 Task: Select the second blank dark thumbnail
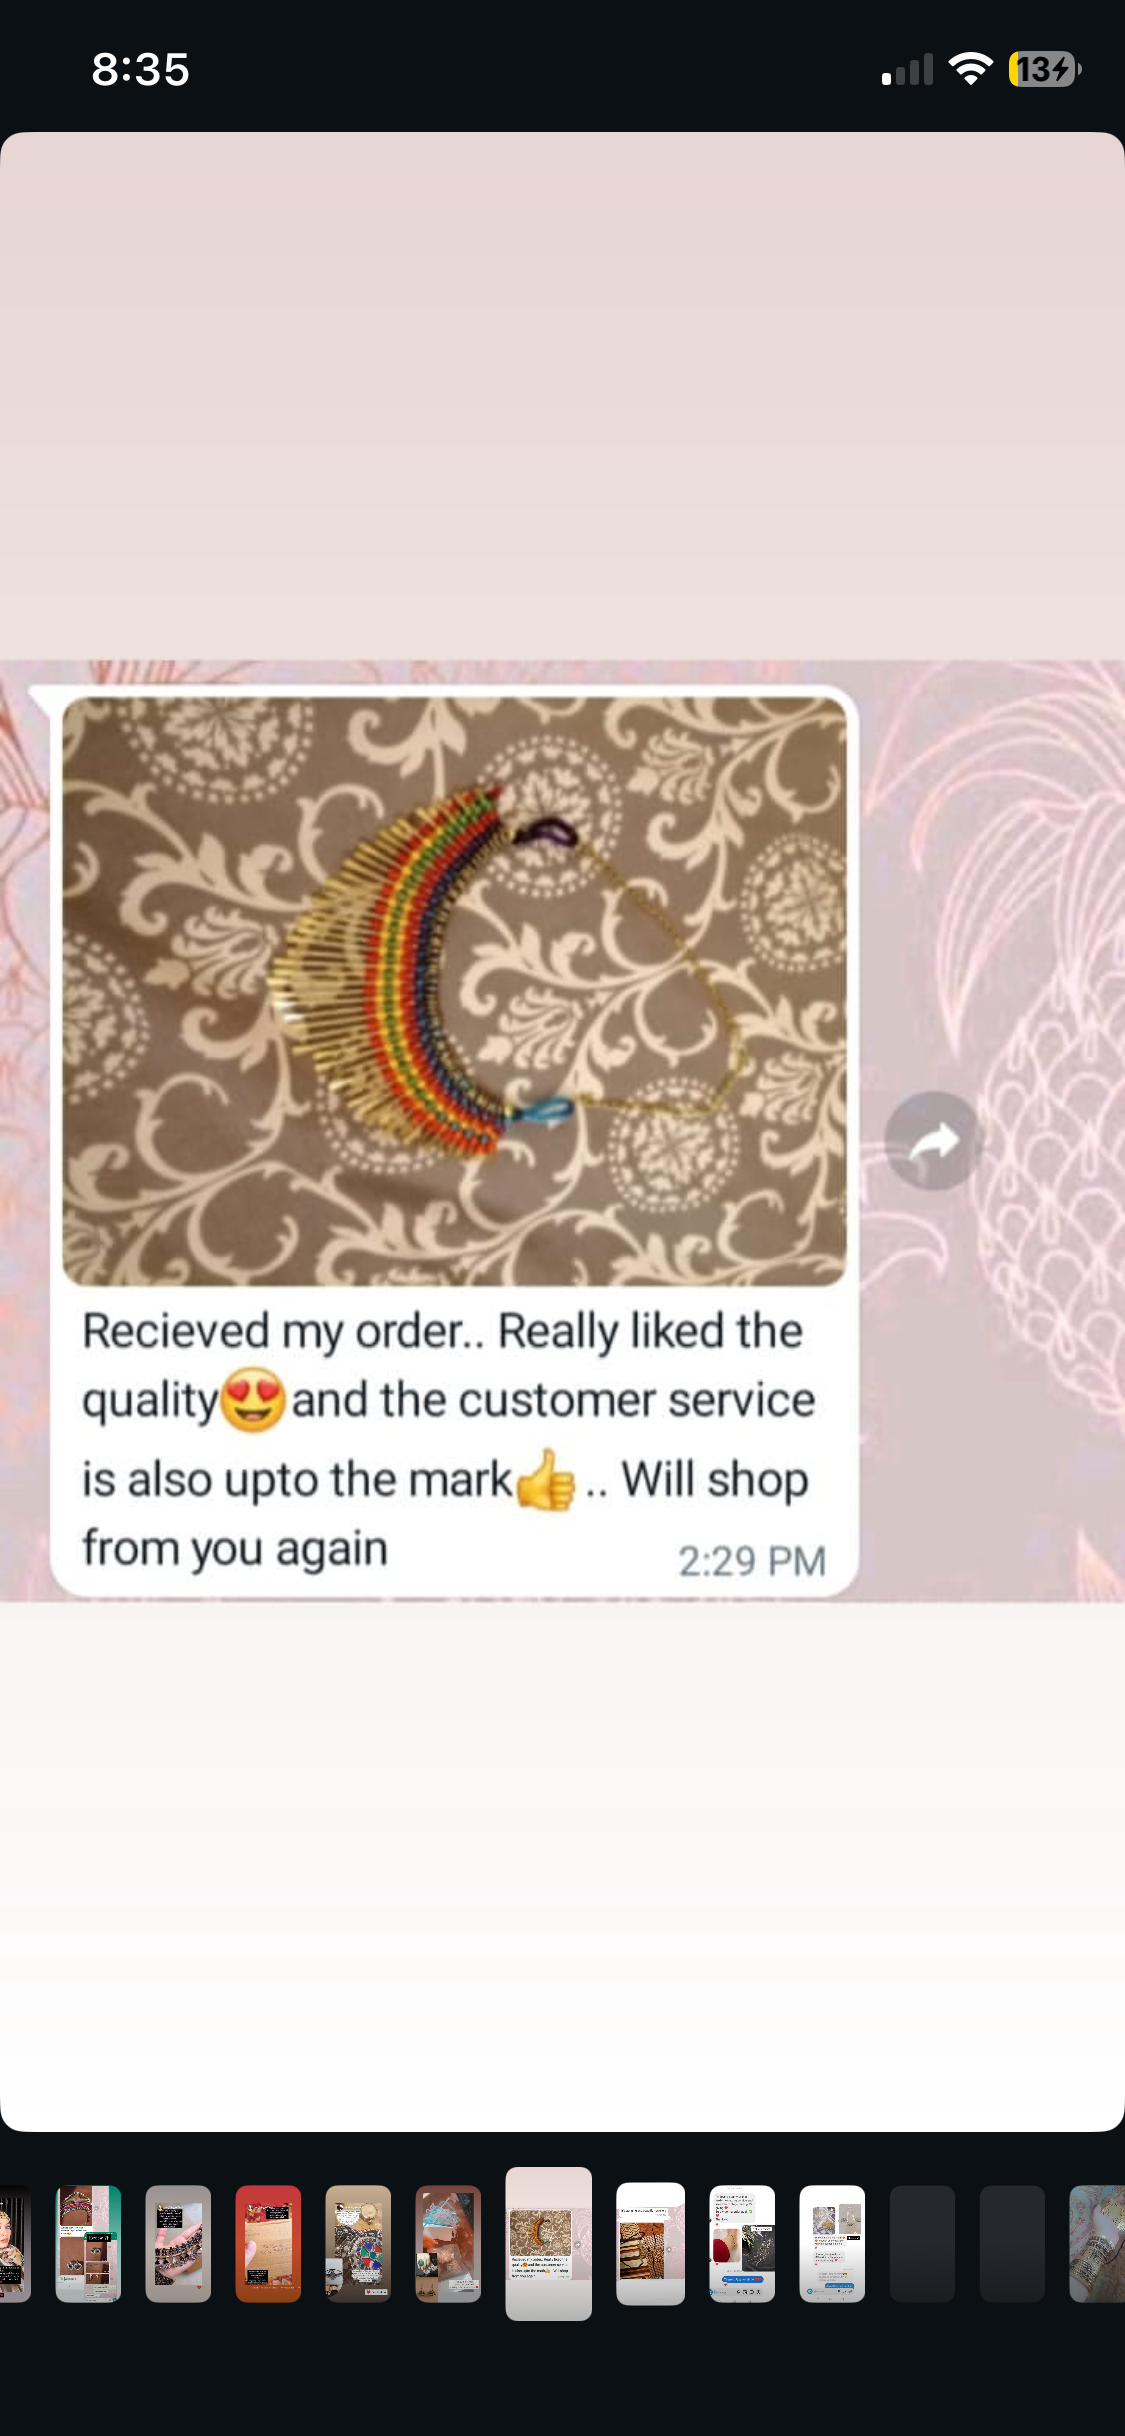pyautogui.click(x=1012, y=2243)
